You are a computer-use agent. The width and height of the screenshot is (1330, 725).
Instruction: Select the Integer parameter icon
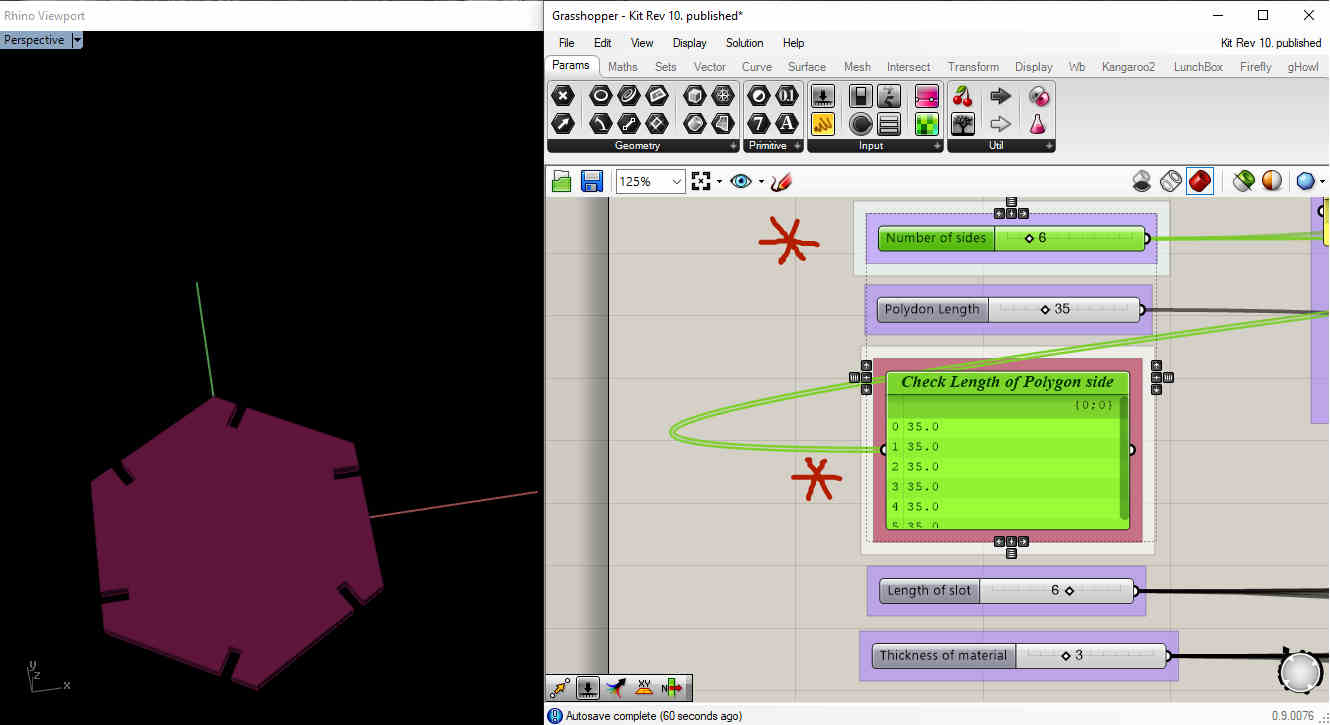coord(760,124)
